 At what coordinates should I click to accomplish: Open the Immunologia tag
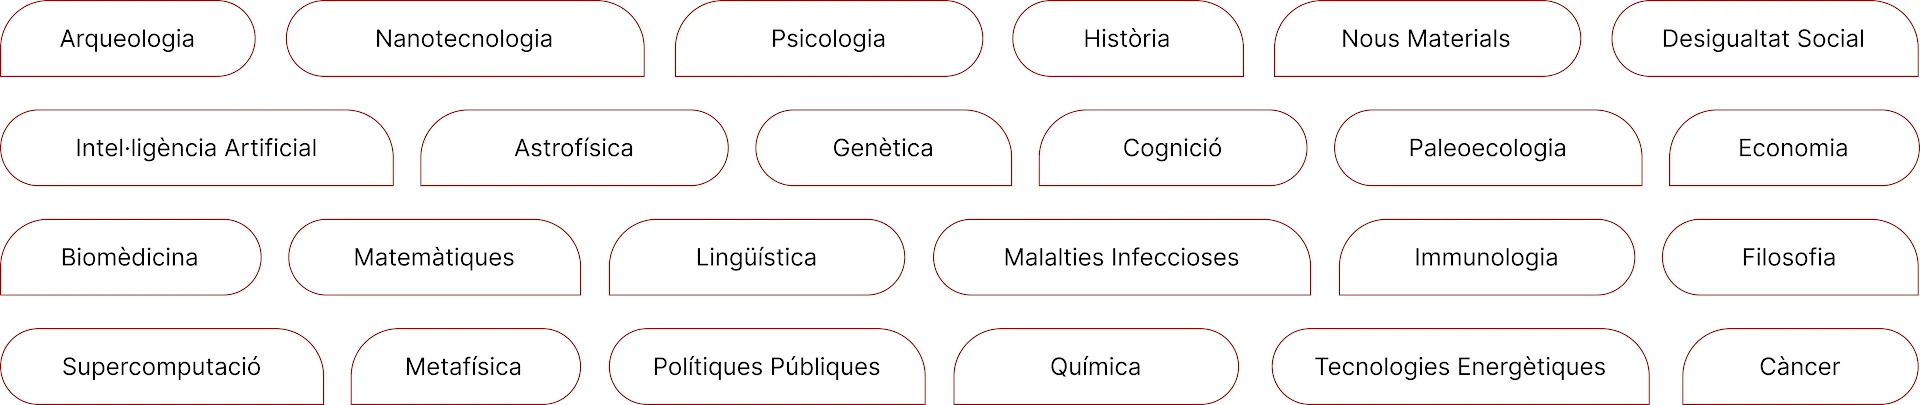[1487, 257]
